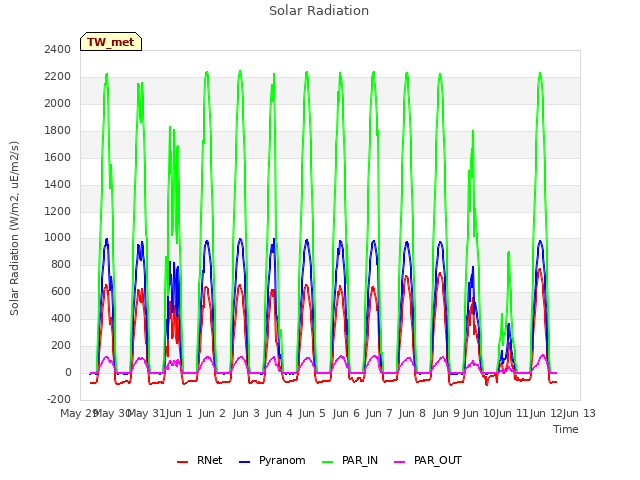The width and height of the screenshot is (640, 480).
Task: Click the 2200 y-axis tick label
Action: pyautogui.click(x=58, y=77)
